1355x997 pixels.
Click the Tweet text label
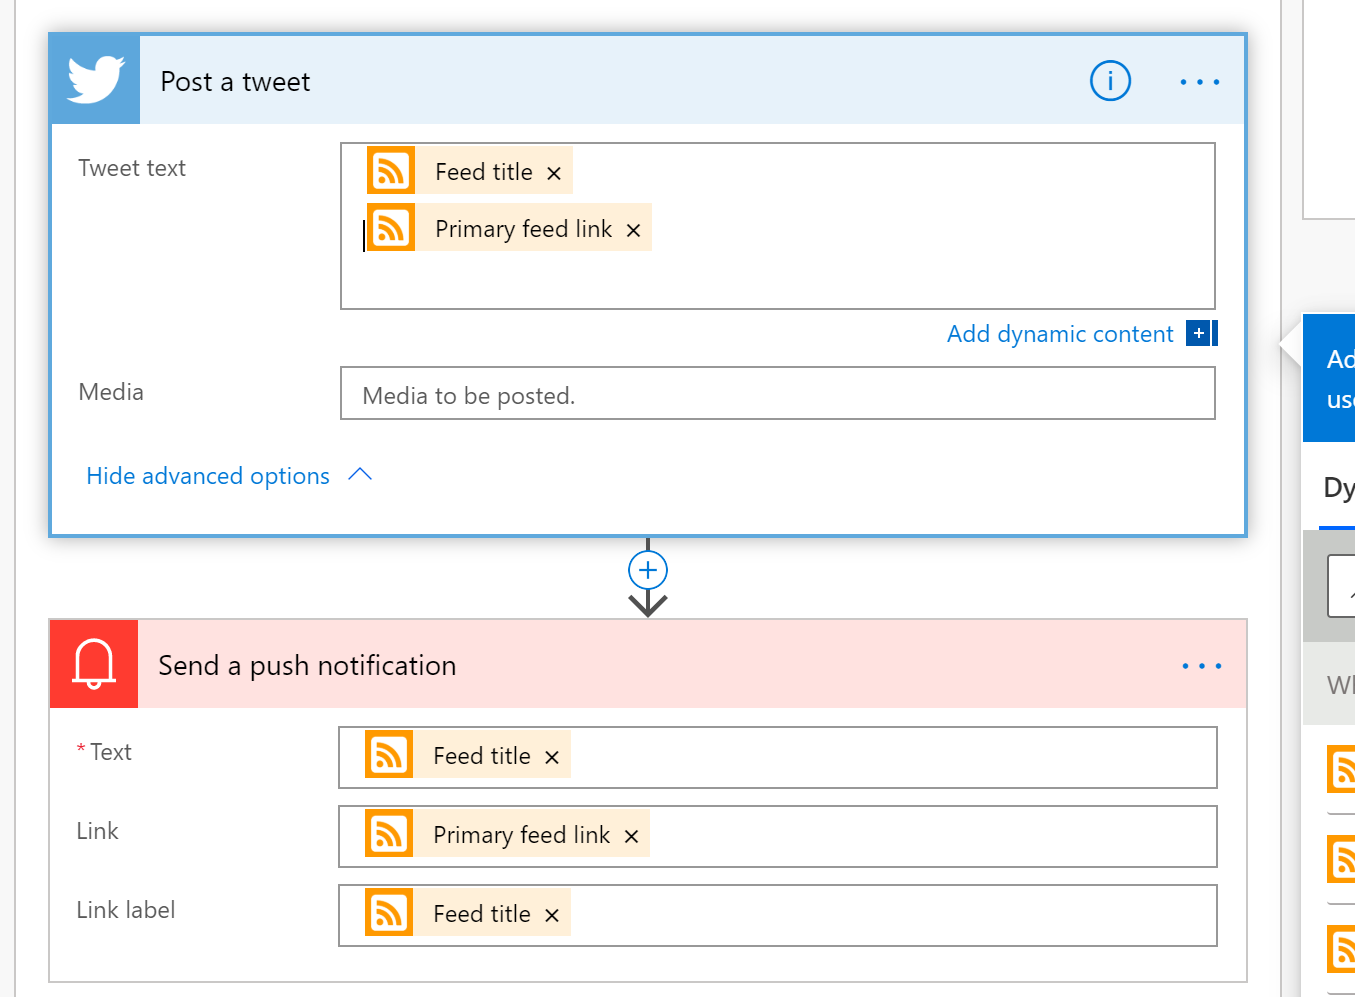[x=132, y=168]
